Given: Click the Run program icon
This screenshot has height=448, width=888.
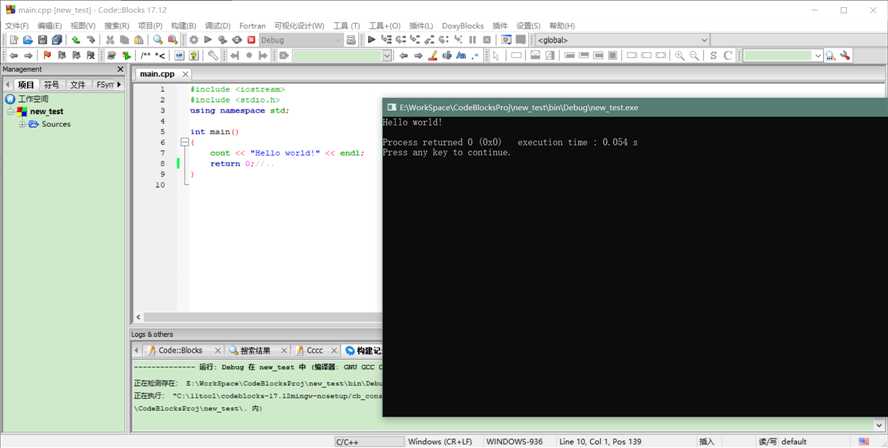Looking at the screenshot, I should click(208, 40).
